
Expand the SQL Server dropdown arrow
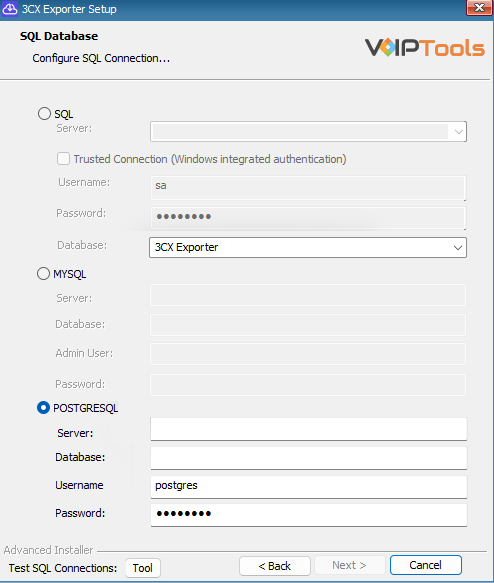point(459,132)
